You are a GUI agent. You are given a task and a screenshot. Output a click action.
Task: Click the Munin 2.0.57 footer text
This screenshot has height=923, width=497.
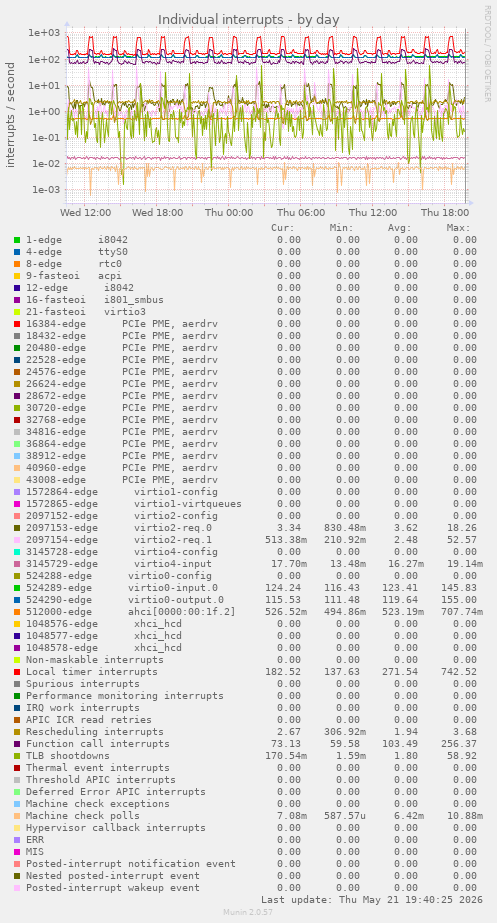[x=248, y=912]
